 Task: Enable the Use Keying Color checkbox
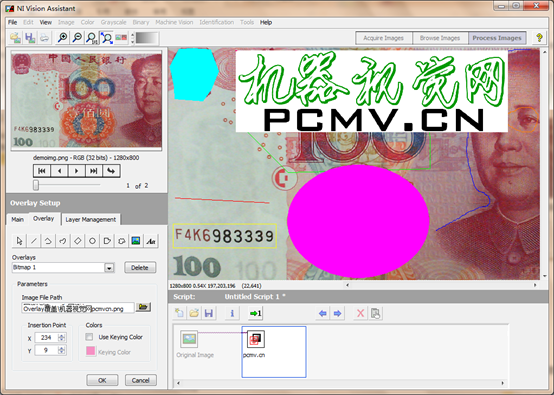coord(89,337)
